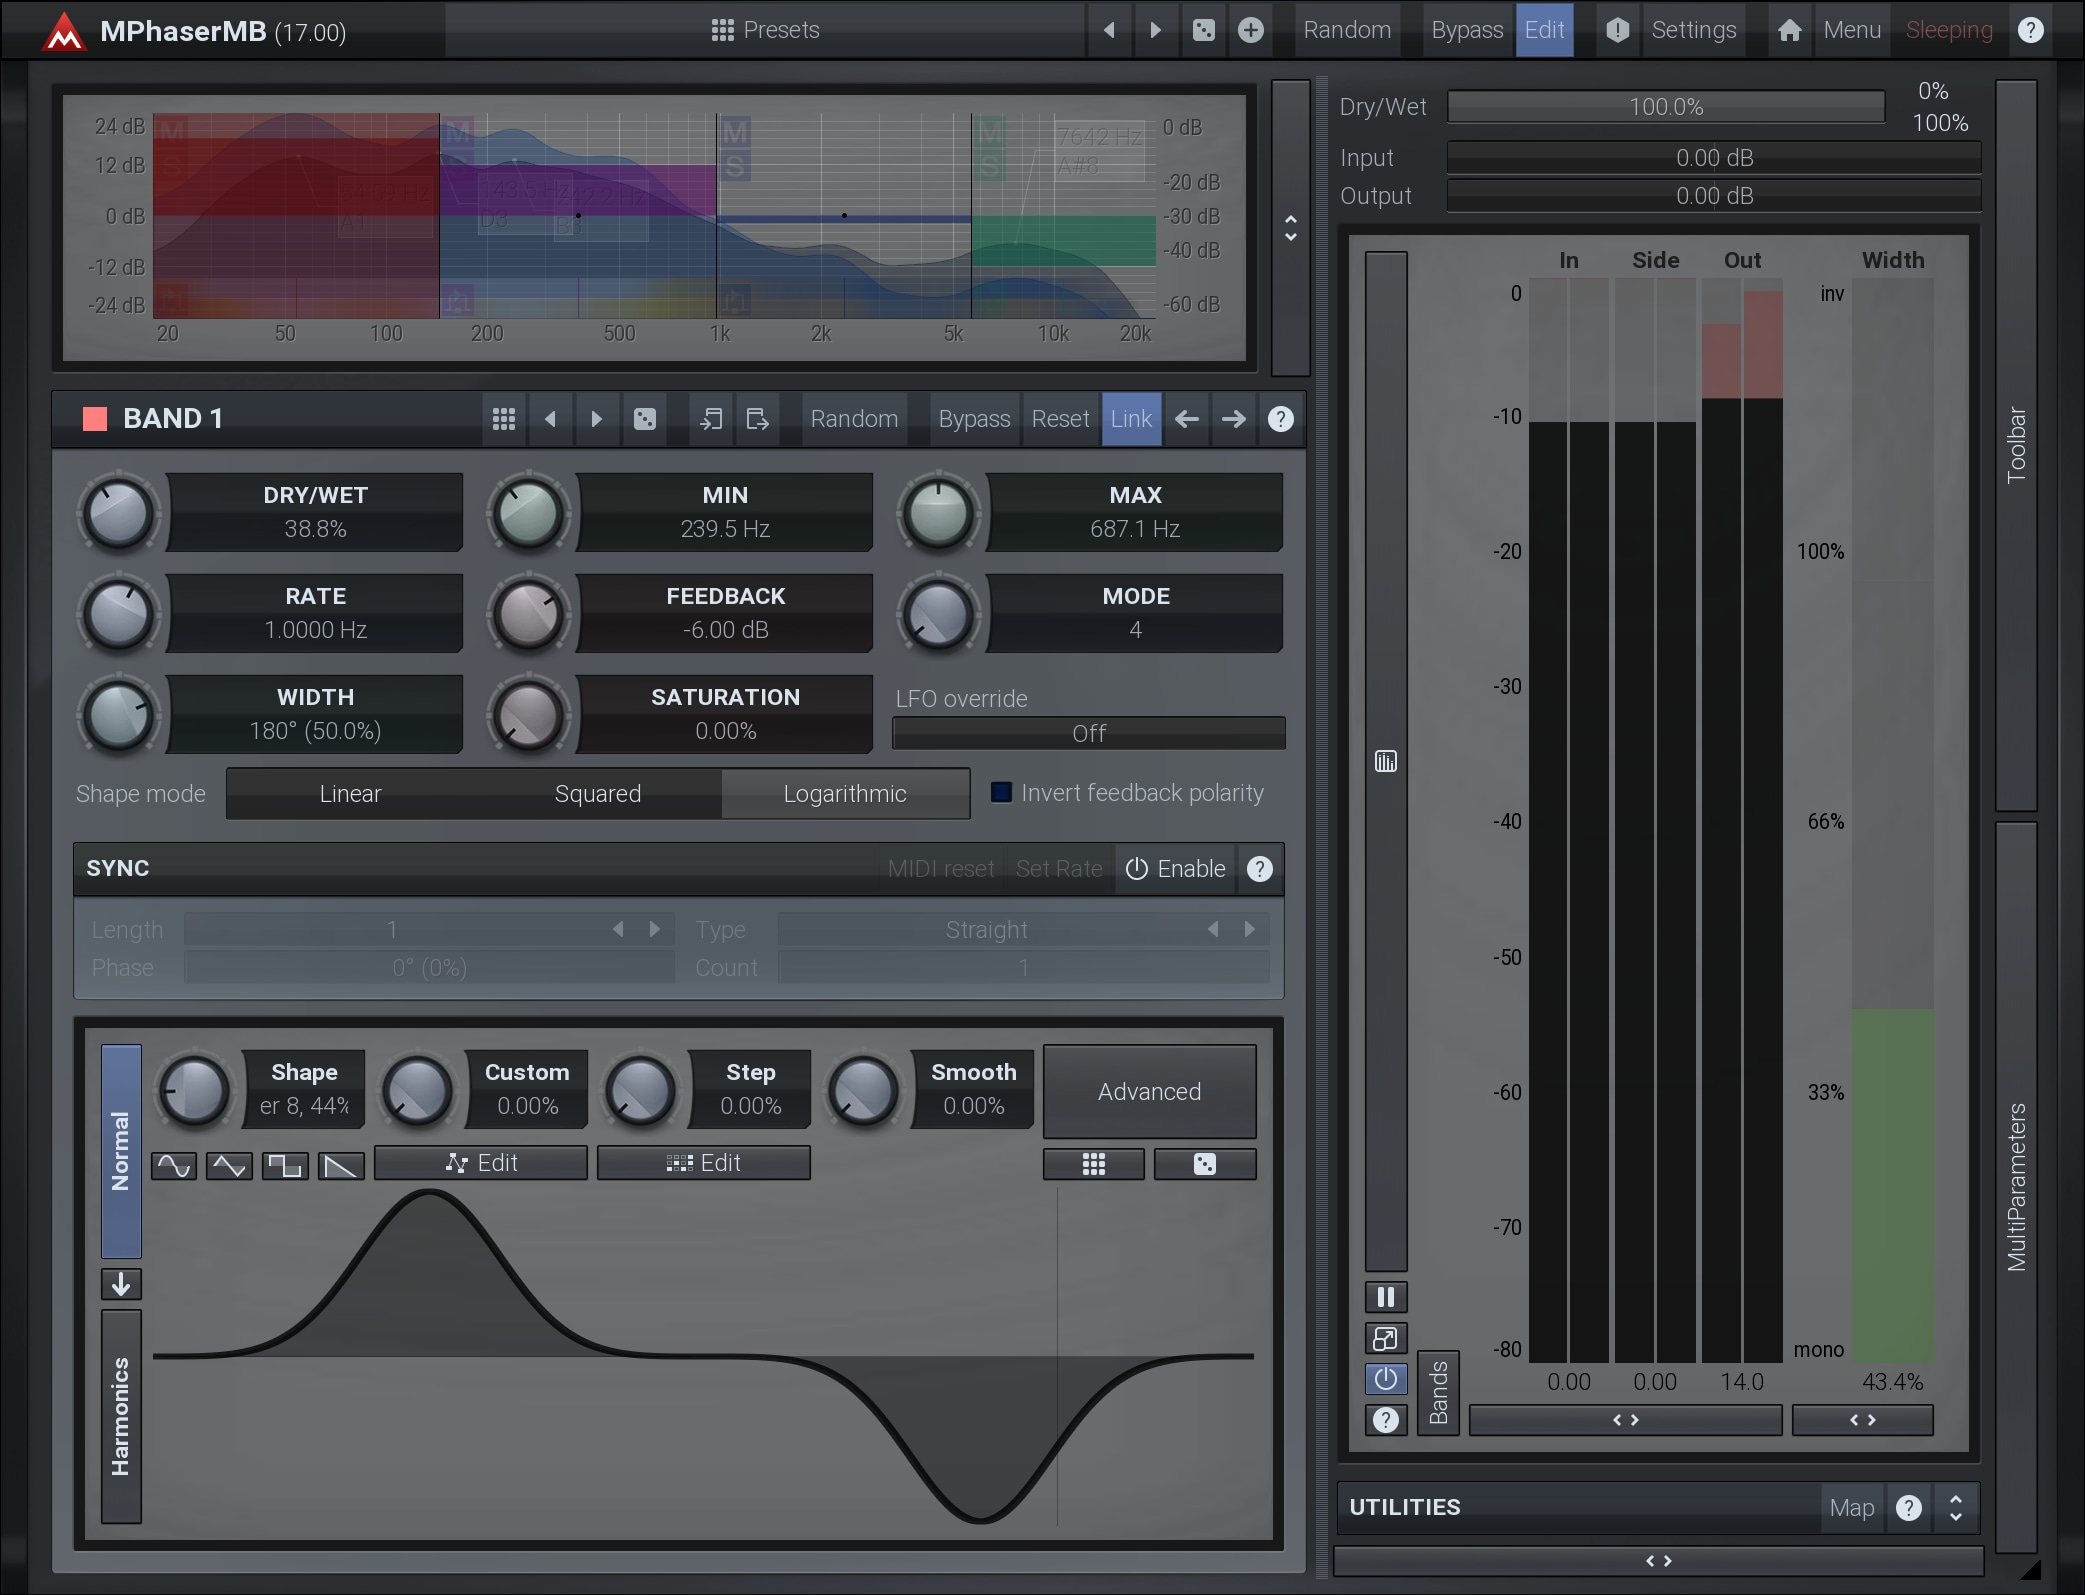Screen dimensions: 2085x1595
Task: Open the main Menu
Action: pyautogui.click(x=1851, y=30)
